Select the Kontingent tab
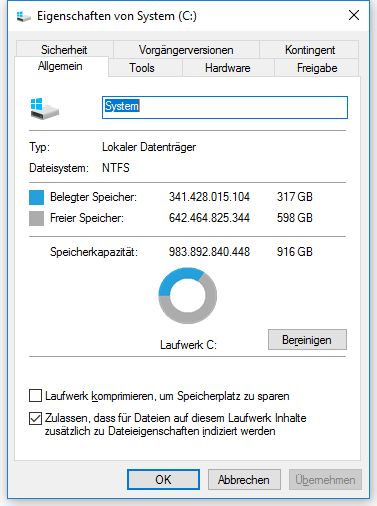The width and height of the screenshot is (377, 506). click(310, 50)
